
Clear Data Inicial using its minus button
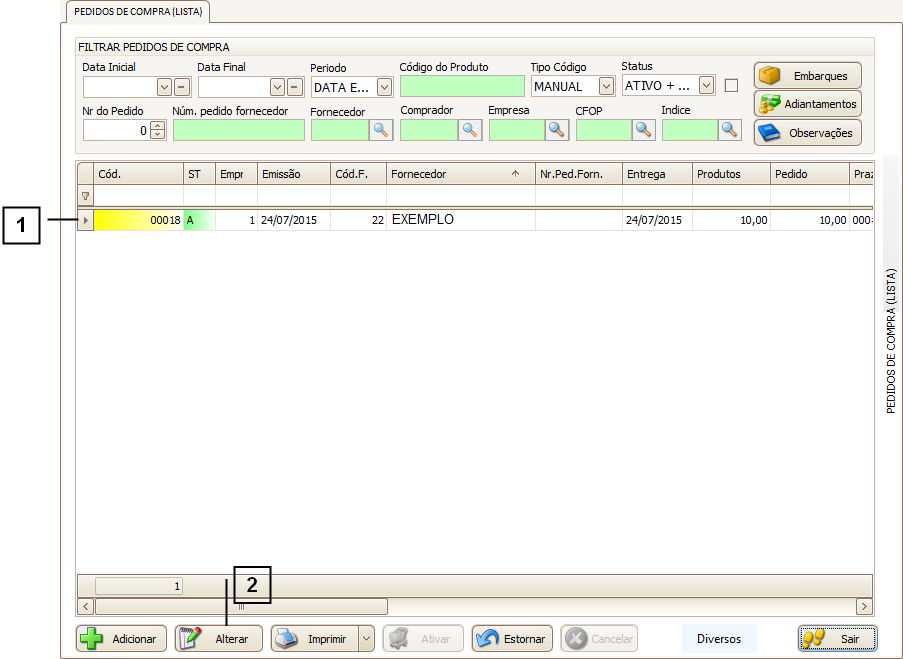click(182, 87)
